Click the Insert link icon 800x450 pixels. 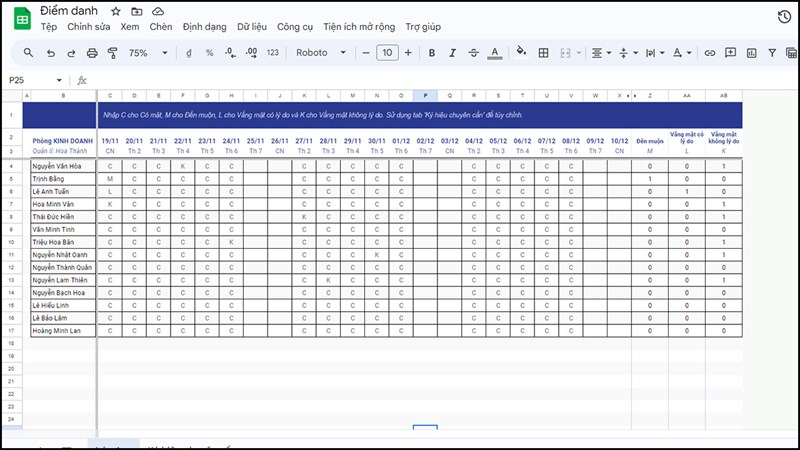pyautogui.click(x=710, y=53)
